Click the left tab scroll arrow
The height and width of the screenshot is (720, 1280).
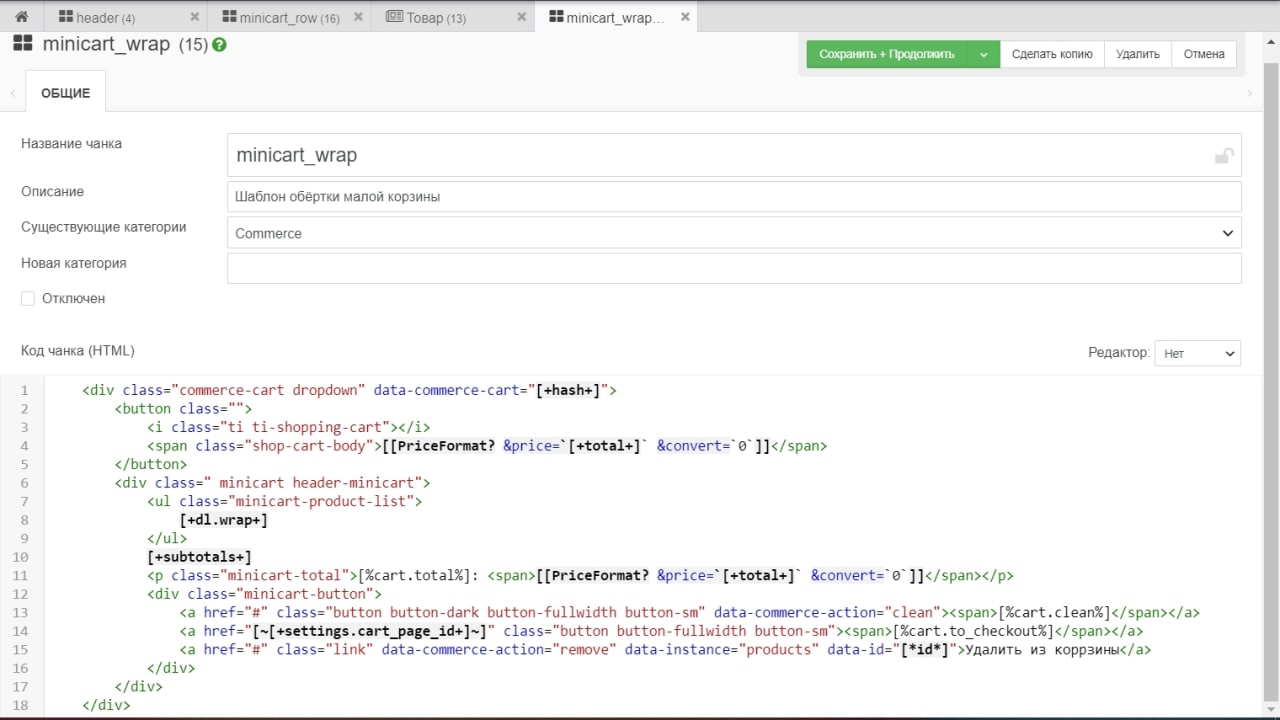pyautogui.click(x=12, y=93)
